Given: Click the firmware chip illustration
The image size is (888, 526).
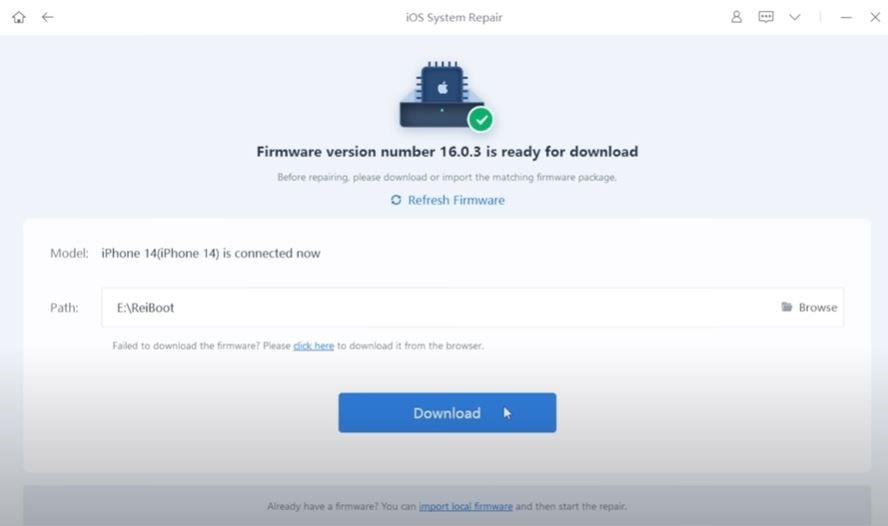Looking at the screenshot, I should pyautogui.click(x=442, y=95).
